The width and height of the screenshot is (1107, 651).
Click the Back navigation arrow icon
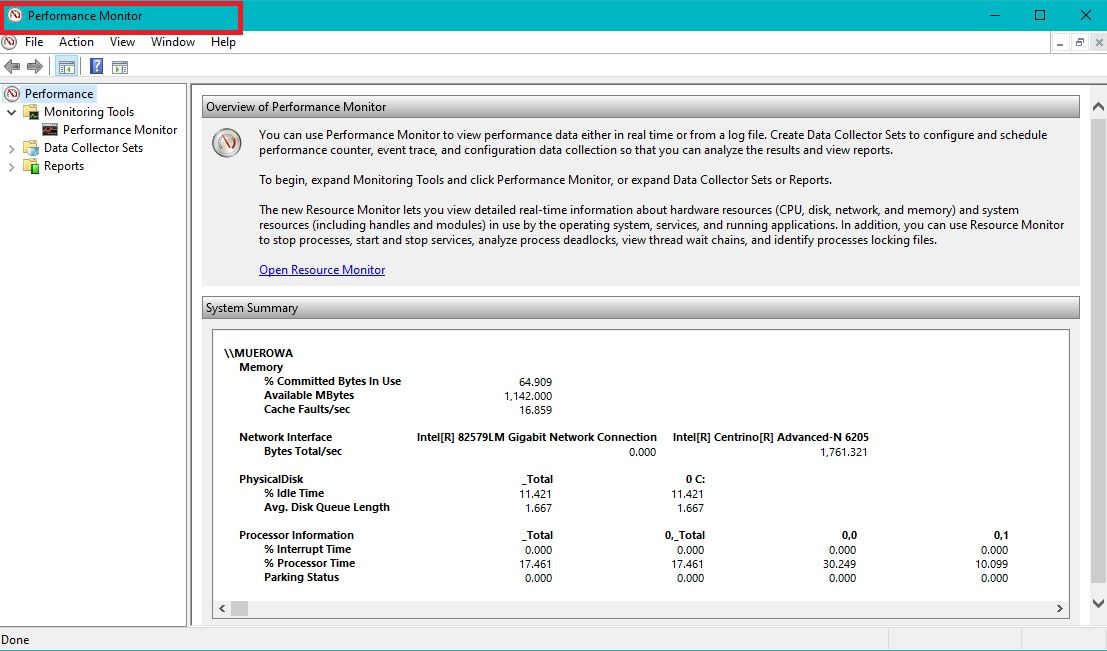(x=13, y=66)
